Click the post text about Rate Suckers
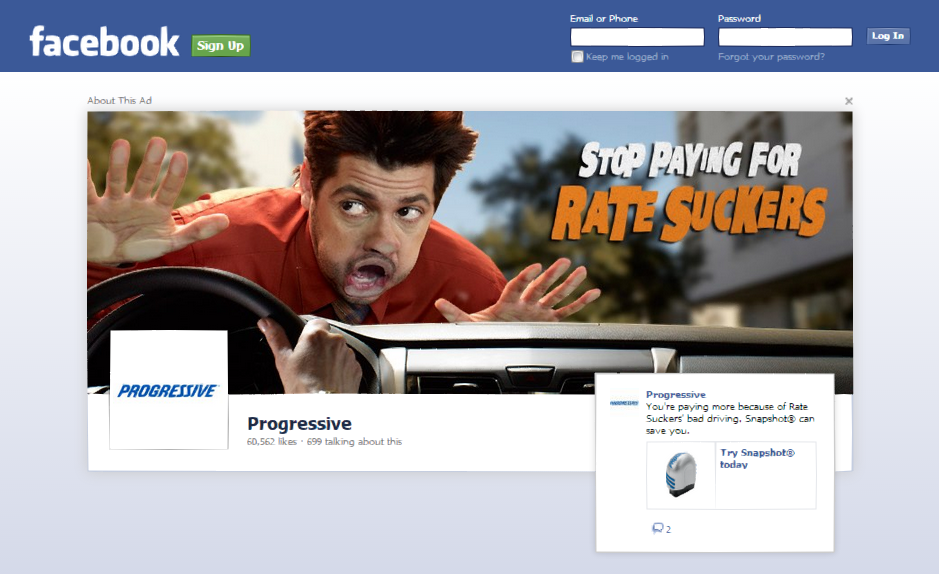Screen dimensions: 939x574 (730, 418)
